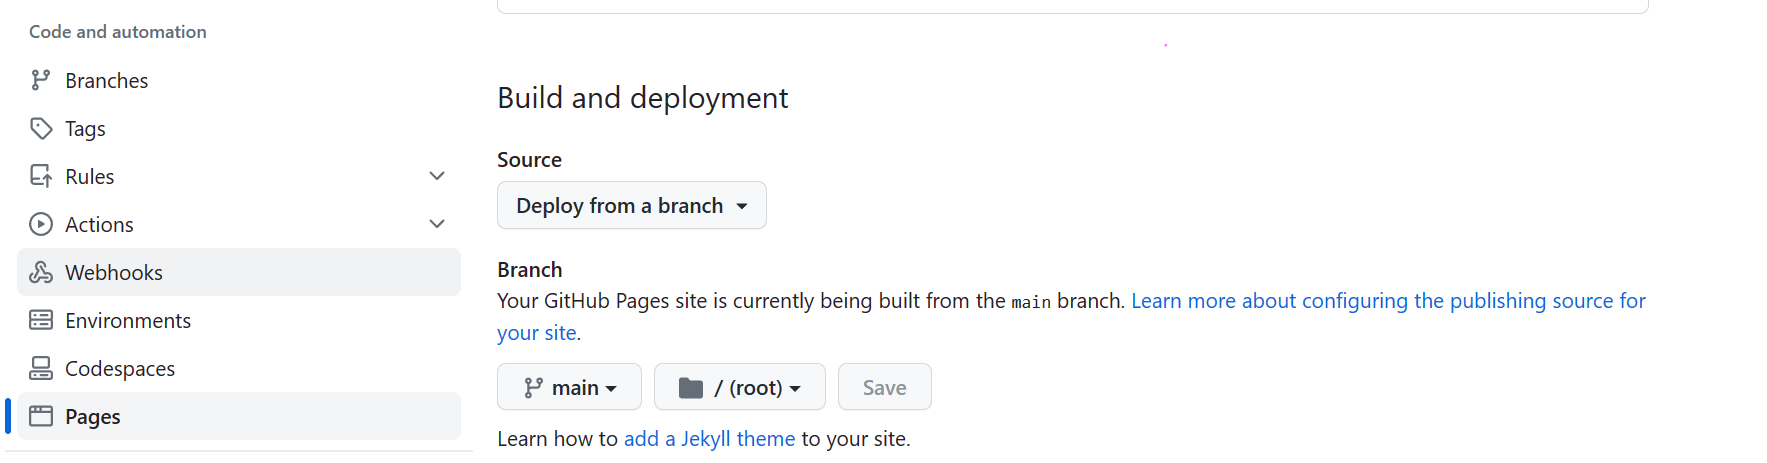Click the Code and automation header
Image resolution: width=1767 pixels, height=463 pixels.
[118, 31]
